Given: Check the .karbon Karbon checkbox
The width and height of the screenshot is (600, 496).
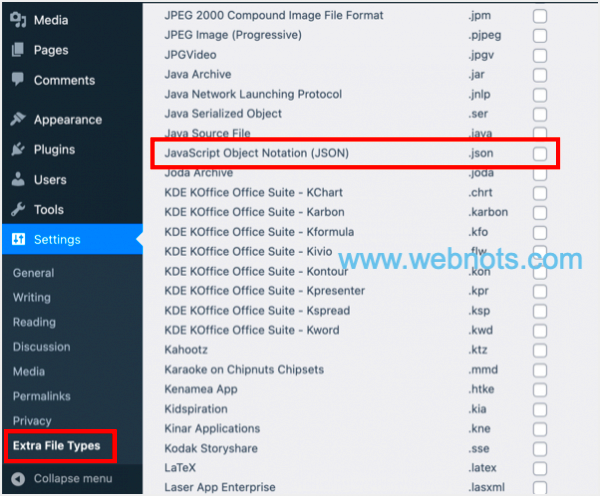Looking at the screenshot, I should 540,213.
